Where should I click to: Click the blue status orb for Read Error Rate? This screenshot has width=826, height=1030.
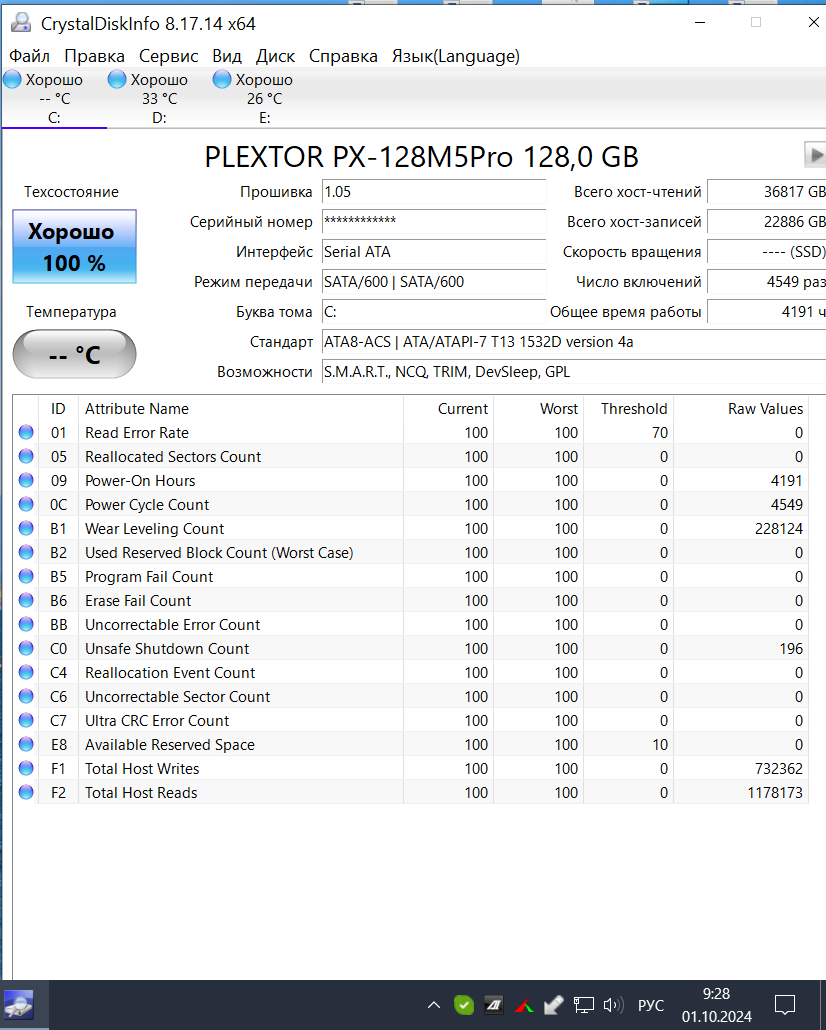26,433
